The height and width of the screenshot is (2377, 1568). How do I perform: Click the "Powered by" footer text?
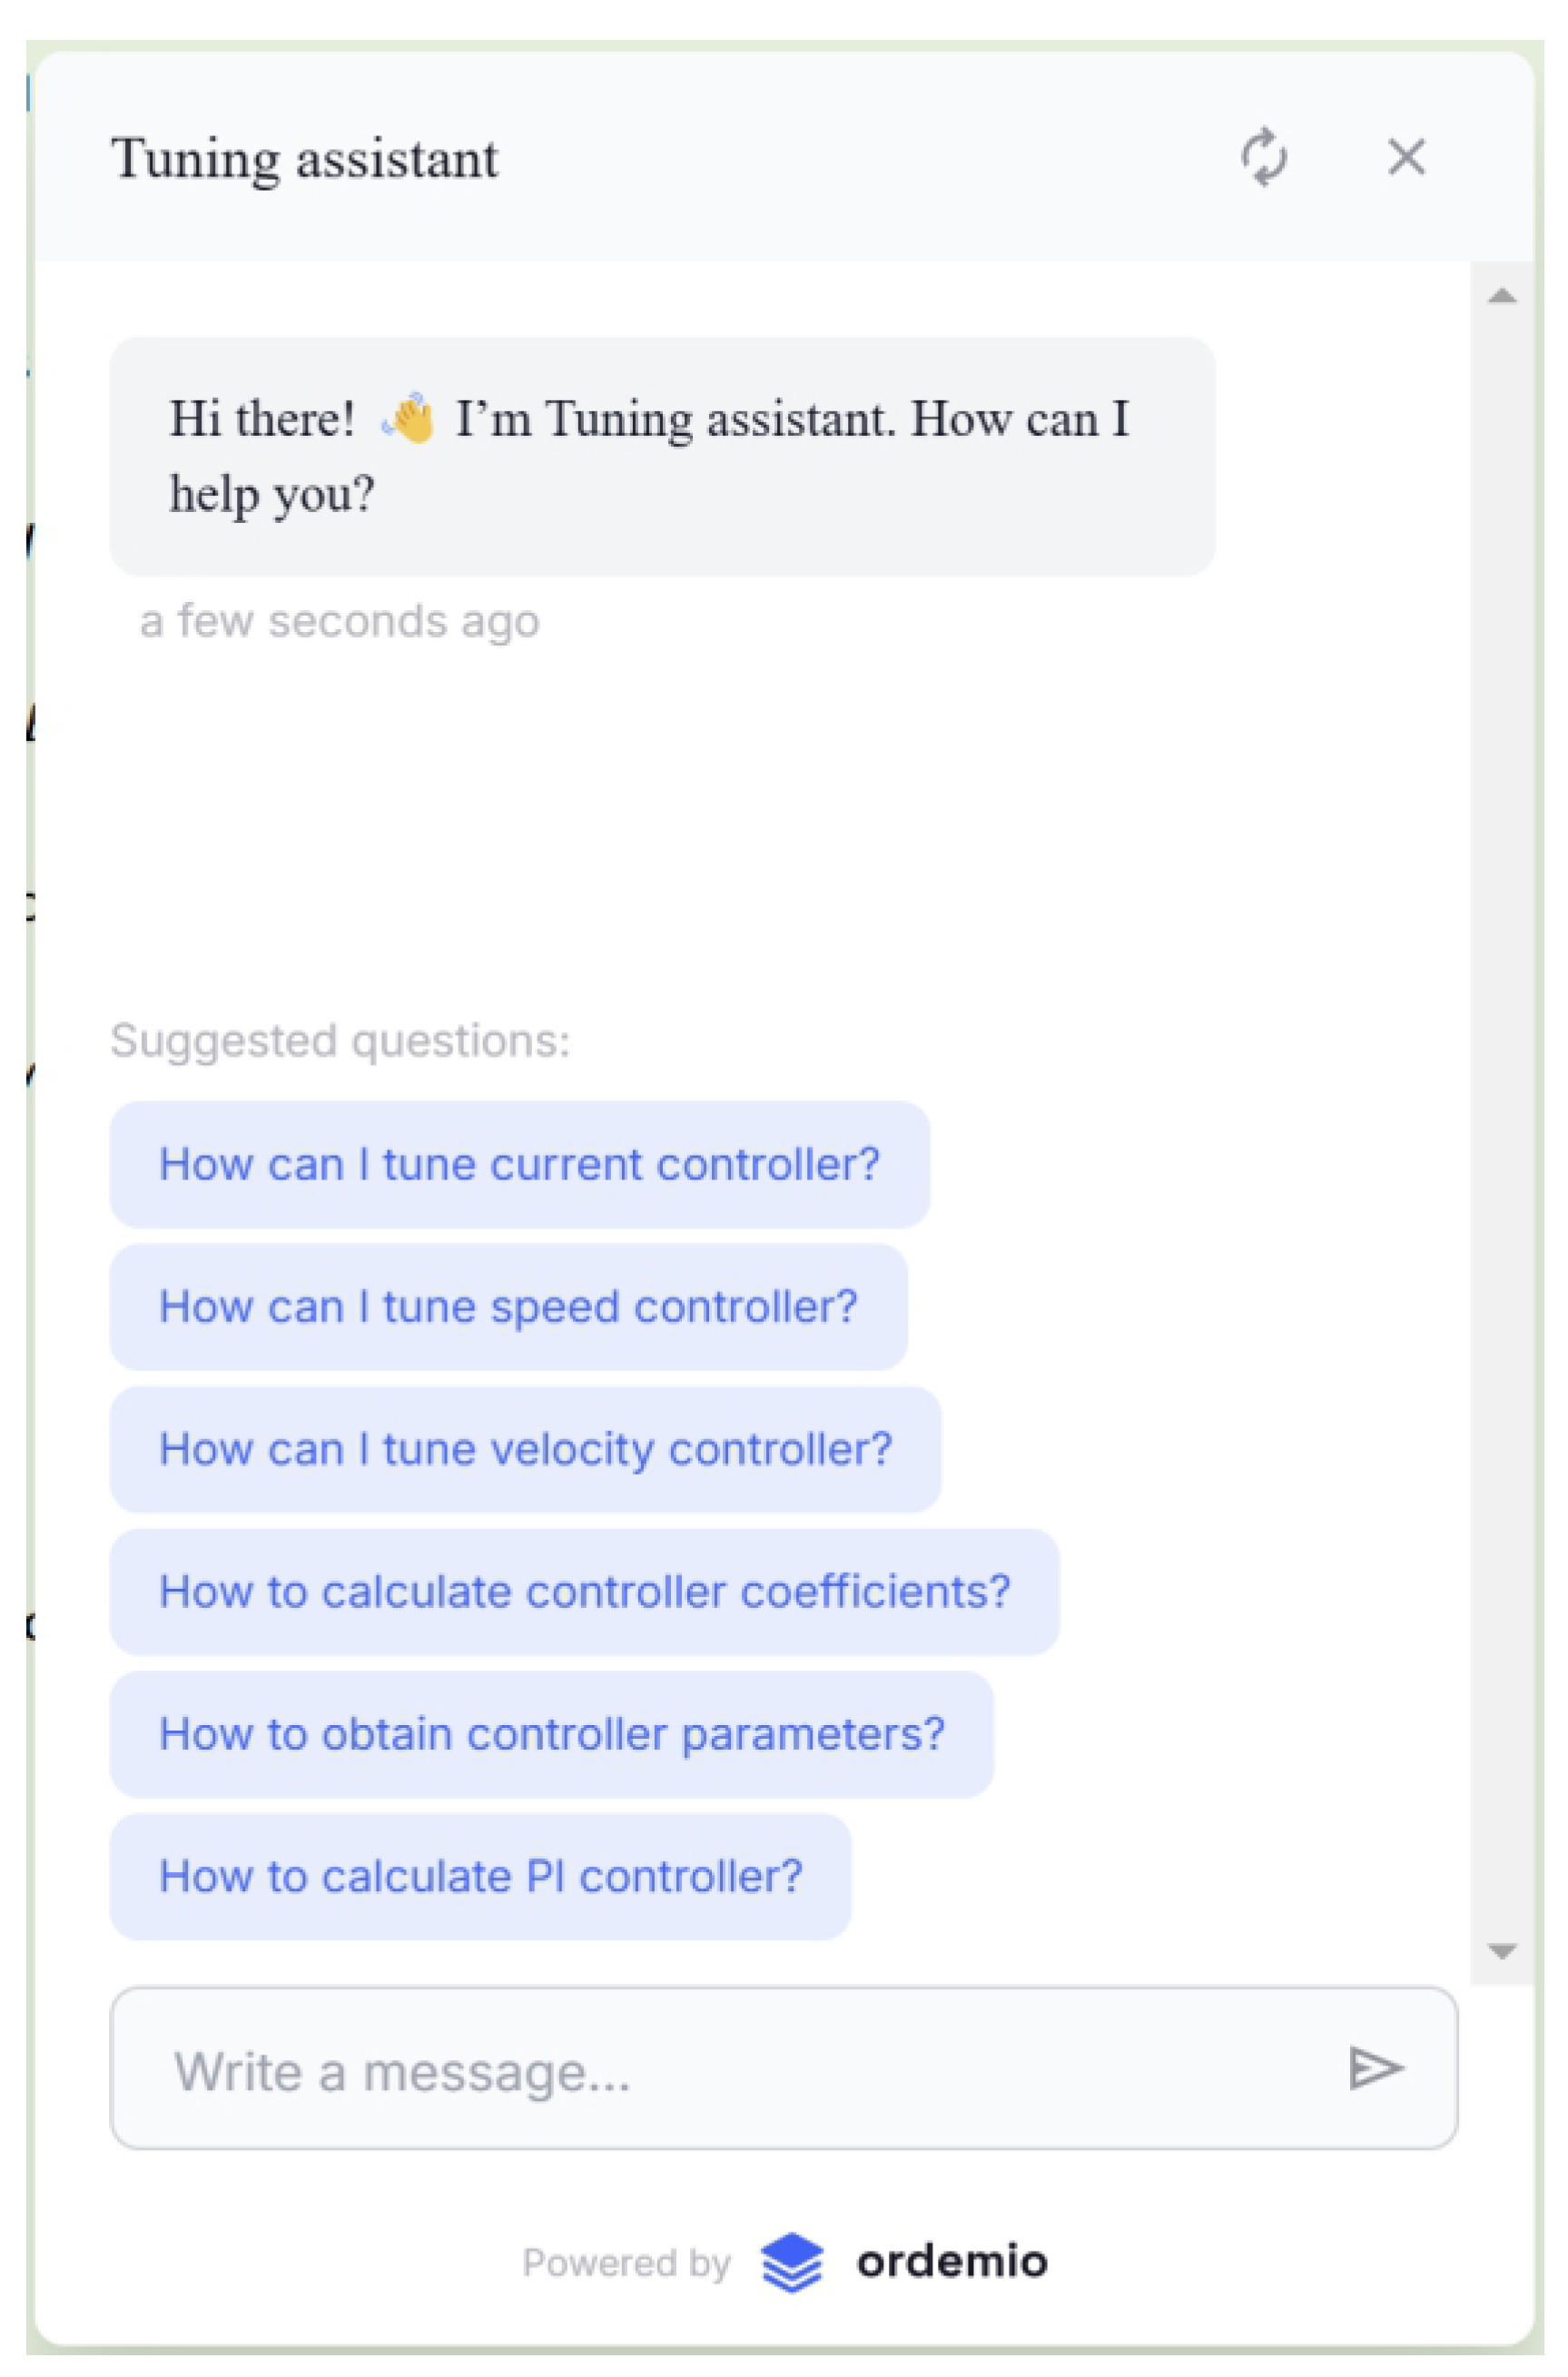[626, 2263]
